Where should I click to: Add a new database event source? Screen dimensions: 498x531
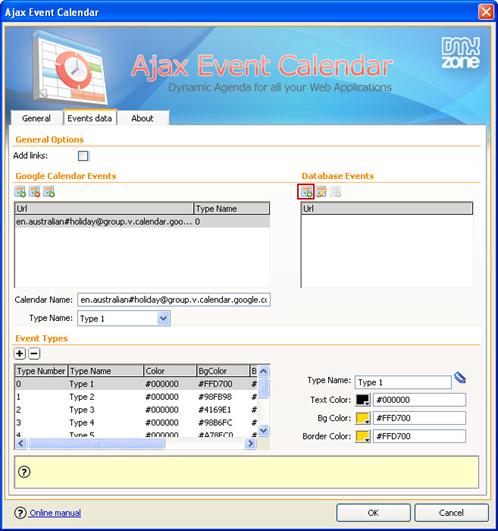[x=306, y=192]
